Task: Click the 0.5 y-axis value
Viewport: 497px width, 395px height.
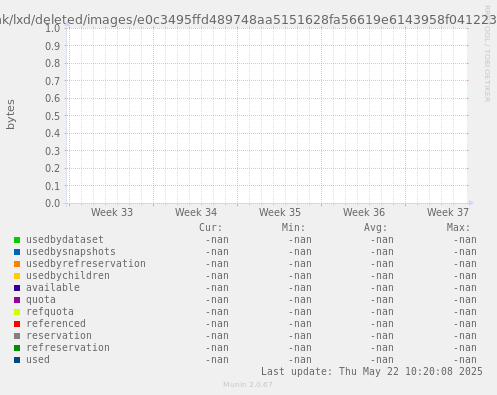Action: 53,116
